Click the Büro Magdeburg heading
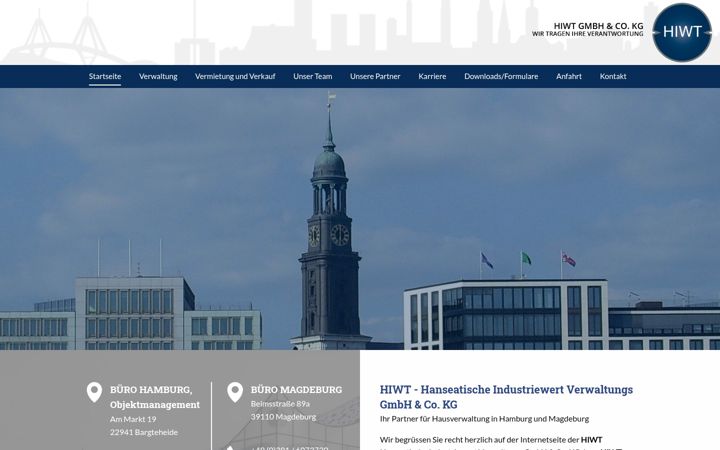The width and height of the screenshot is (720, 450). coord(296,390)
